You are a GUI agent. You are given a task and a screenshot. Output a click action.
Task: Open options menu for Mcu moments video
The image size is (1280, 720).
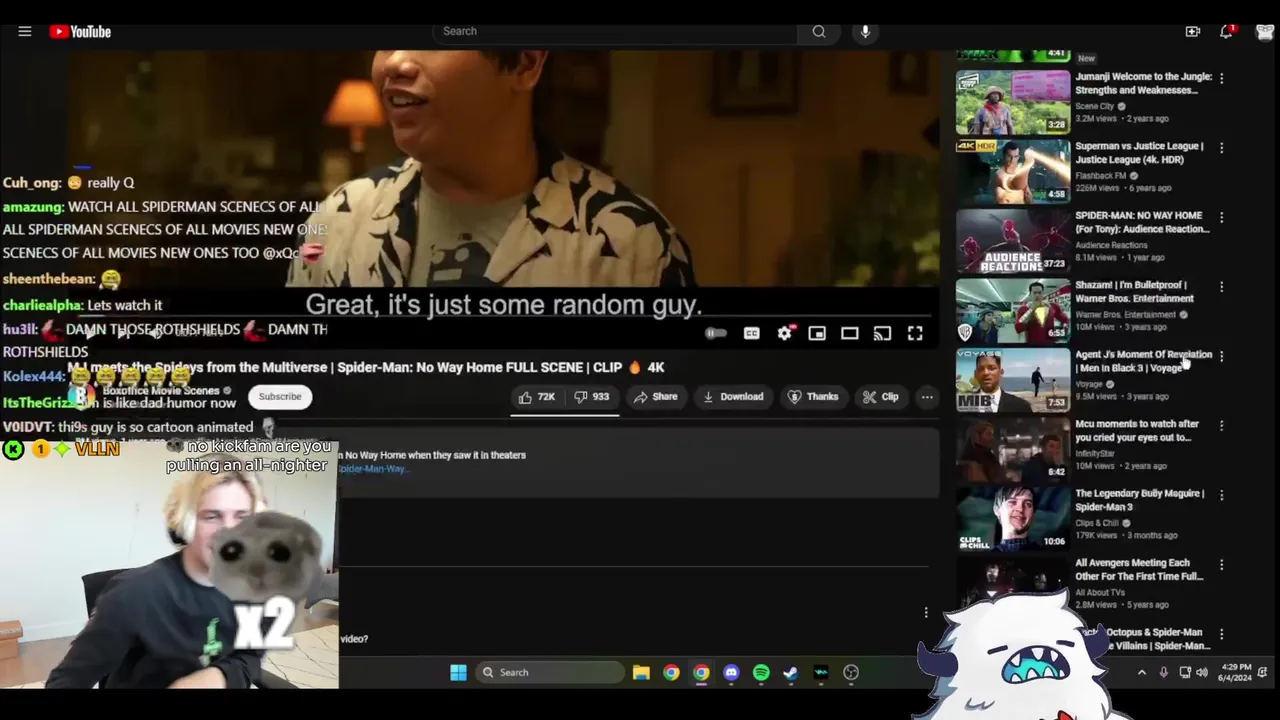point(1221,425)
